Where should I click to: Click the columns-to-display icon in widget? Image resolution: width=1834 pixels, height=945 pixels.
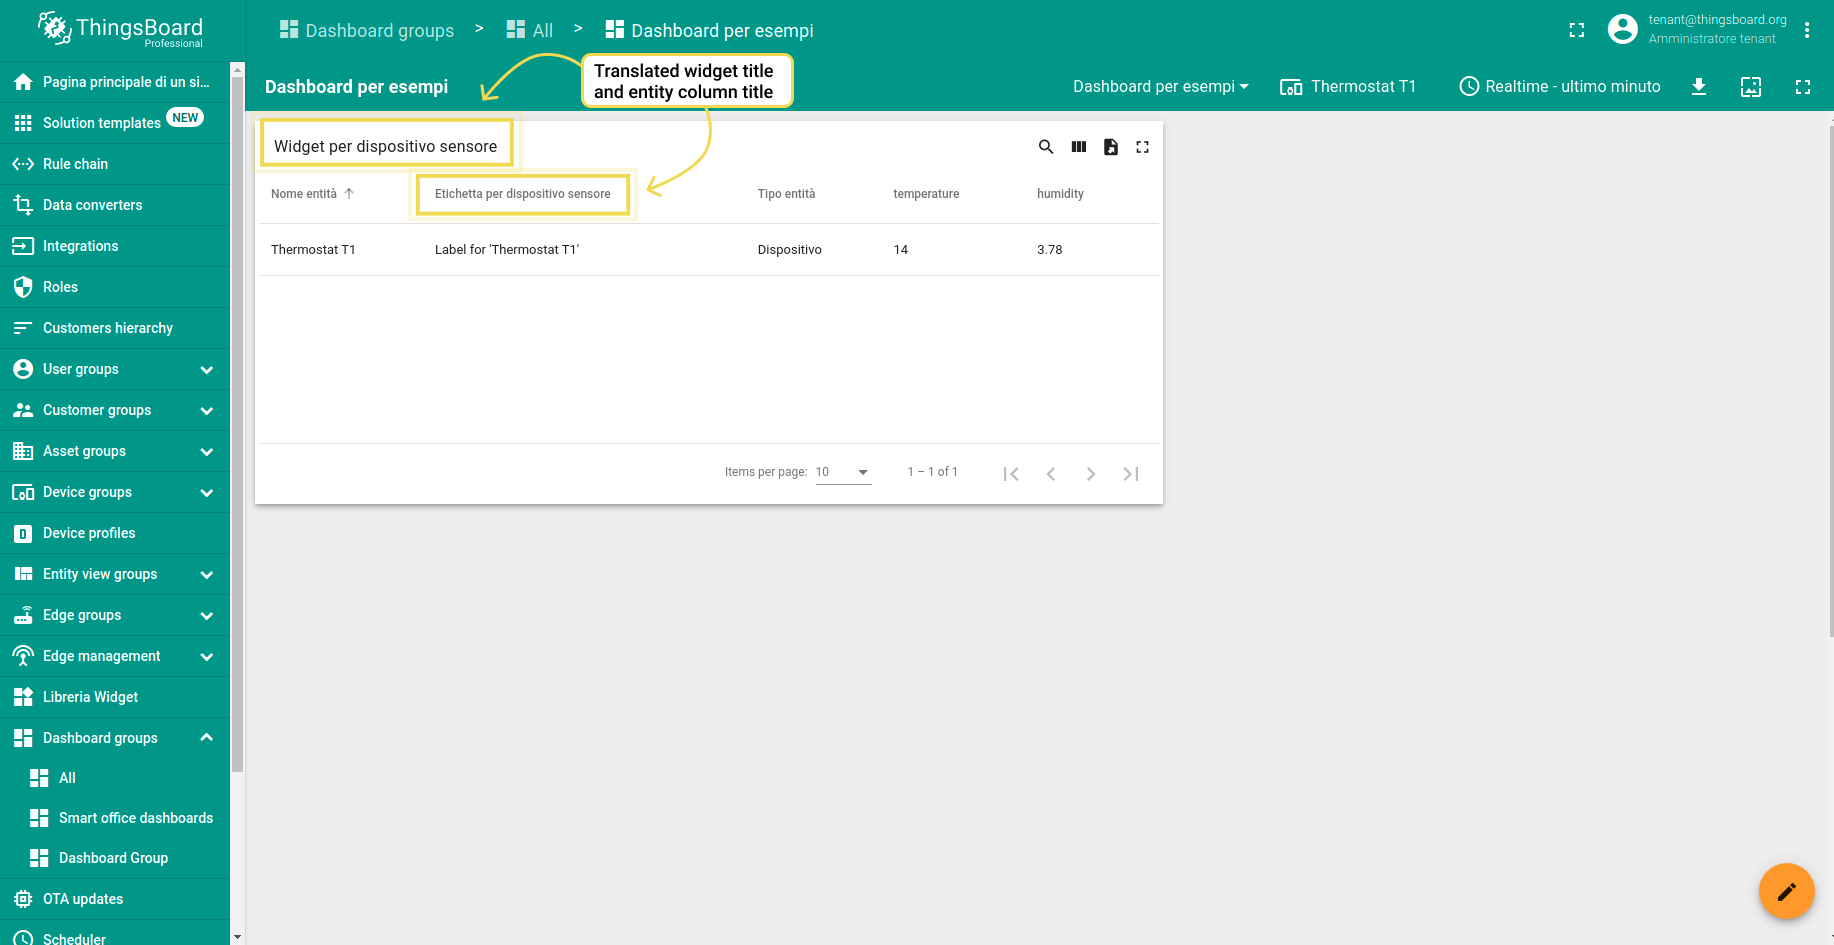pos(1078,147)
